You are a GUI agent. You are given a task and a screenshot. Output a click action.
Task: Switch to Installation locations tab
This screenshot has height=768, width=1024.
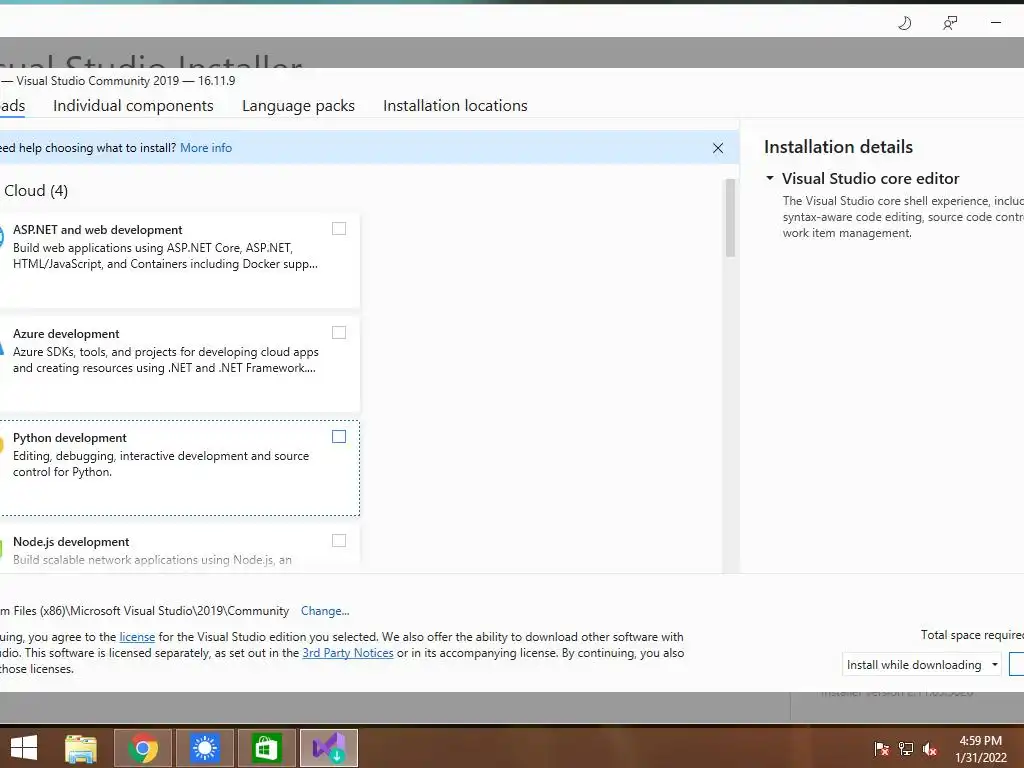[x=455, y=106]
